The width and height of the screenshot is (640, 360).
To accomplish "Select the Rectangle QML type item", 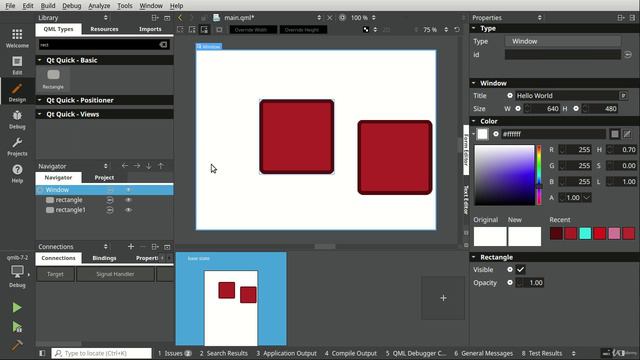I will click(x=53, y=79).
